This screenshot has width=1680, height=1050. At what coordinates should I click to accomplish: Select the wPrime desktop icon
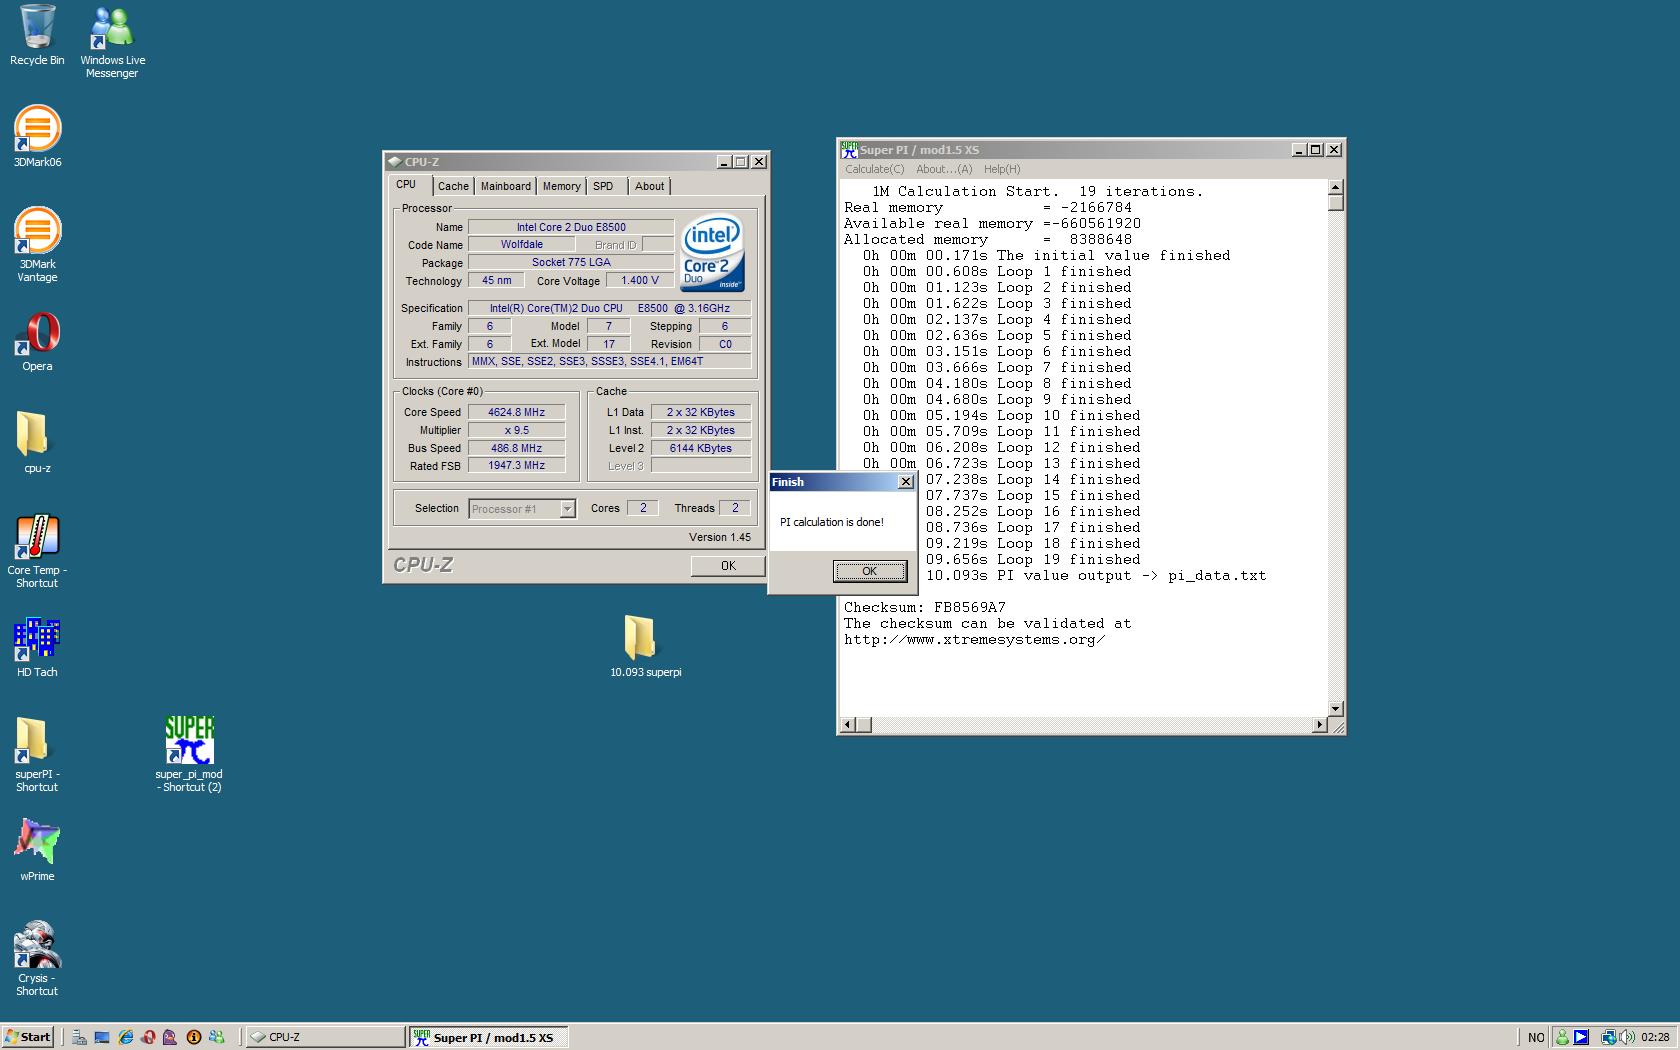click(x=37, y=851)
